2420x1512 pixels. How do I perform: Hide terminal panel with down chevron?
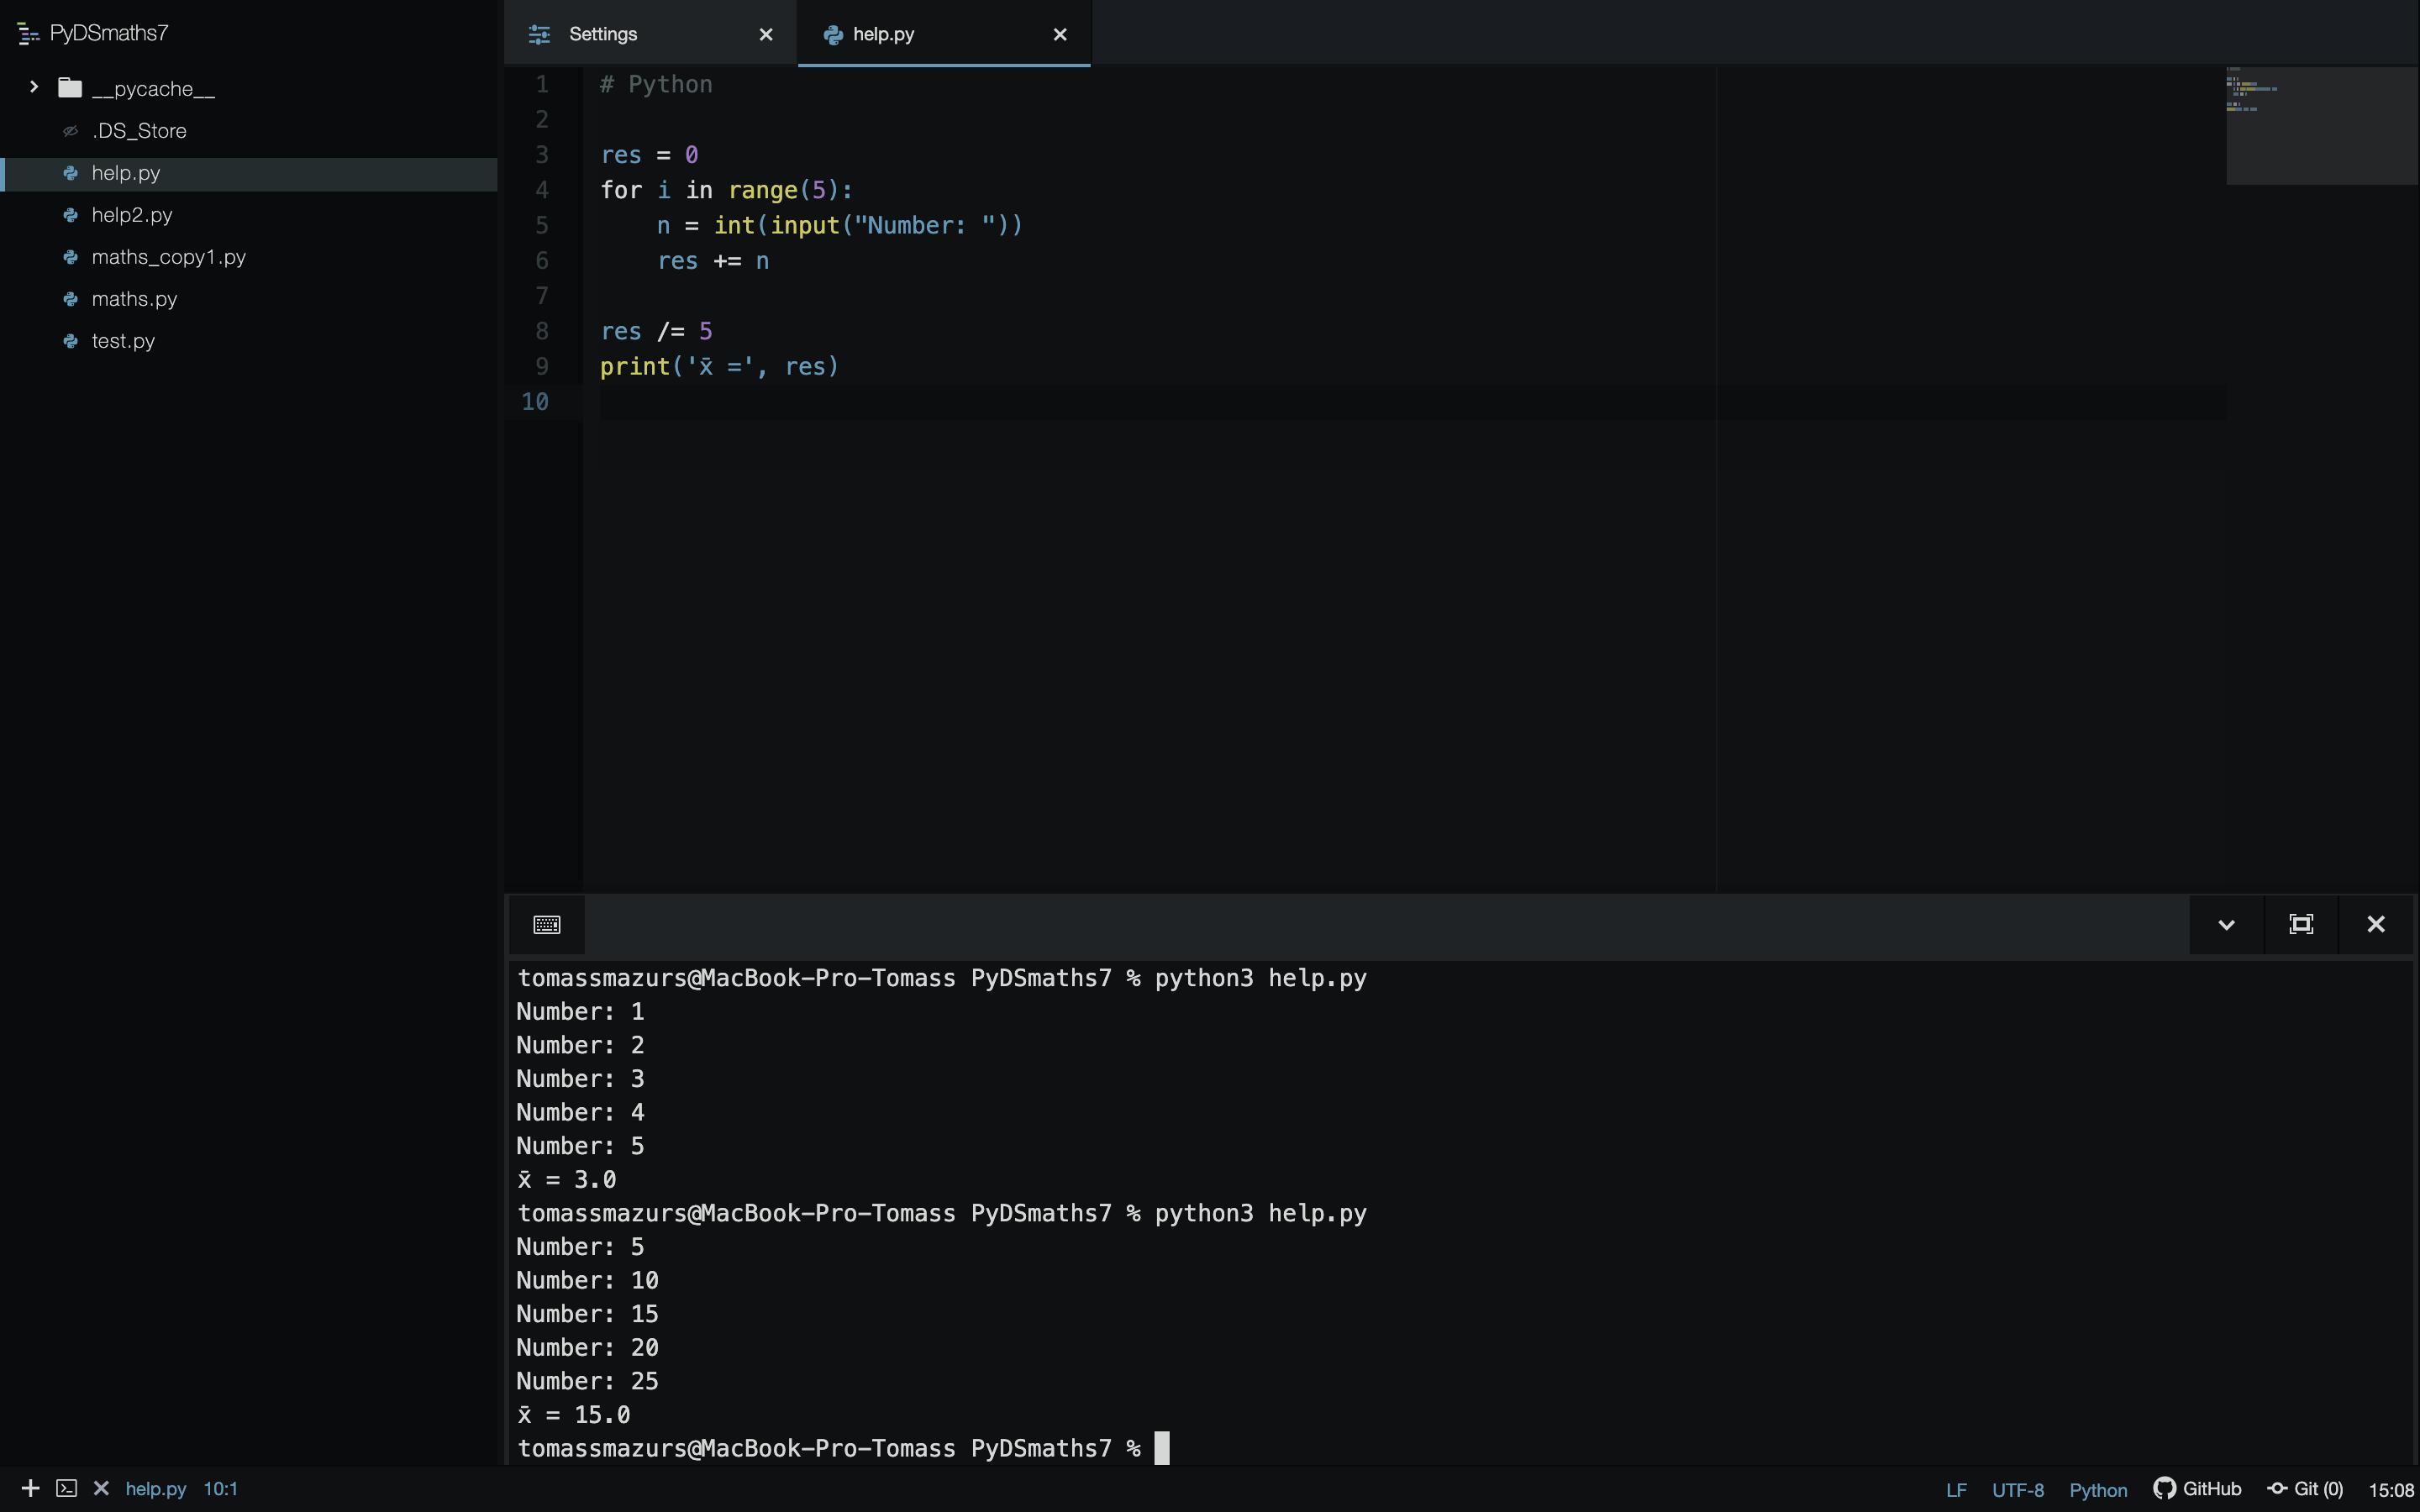click(x=2226, y=924)
